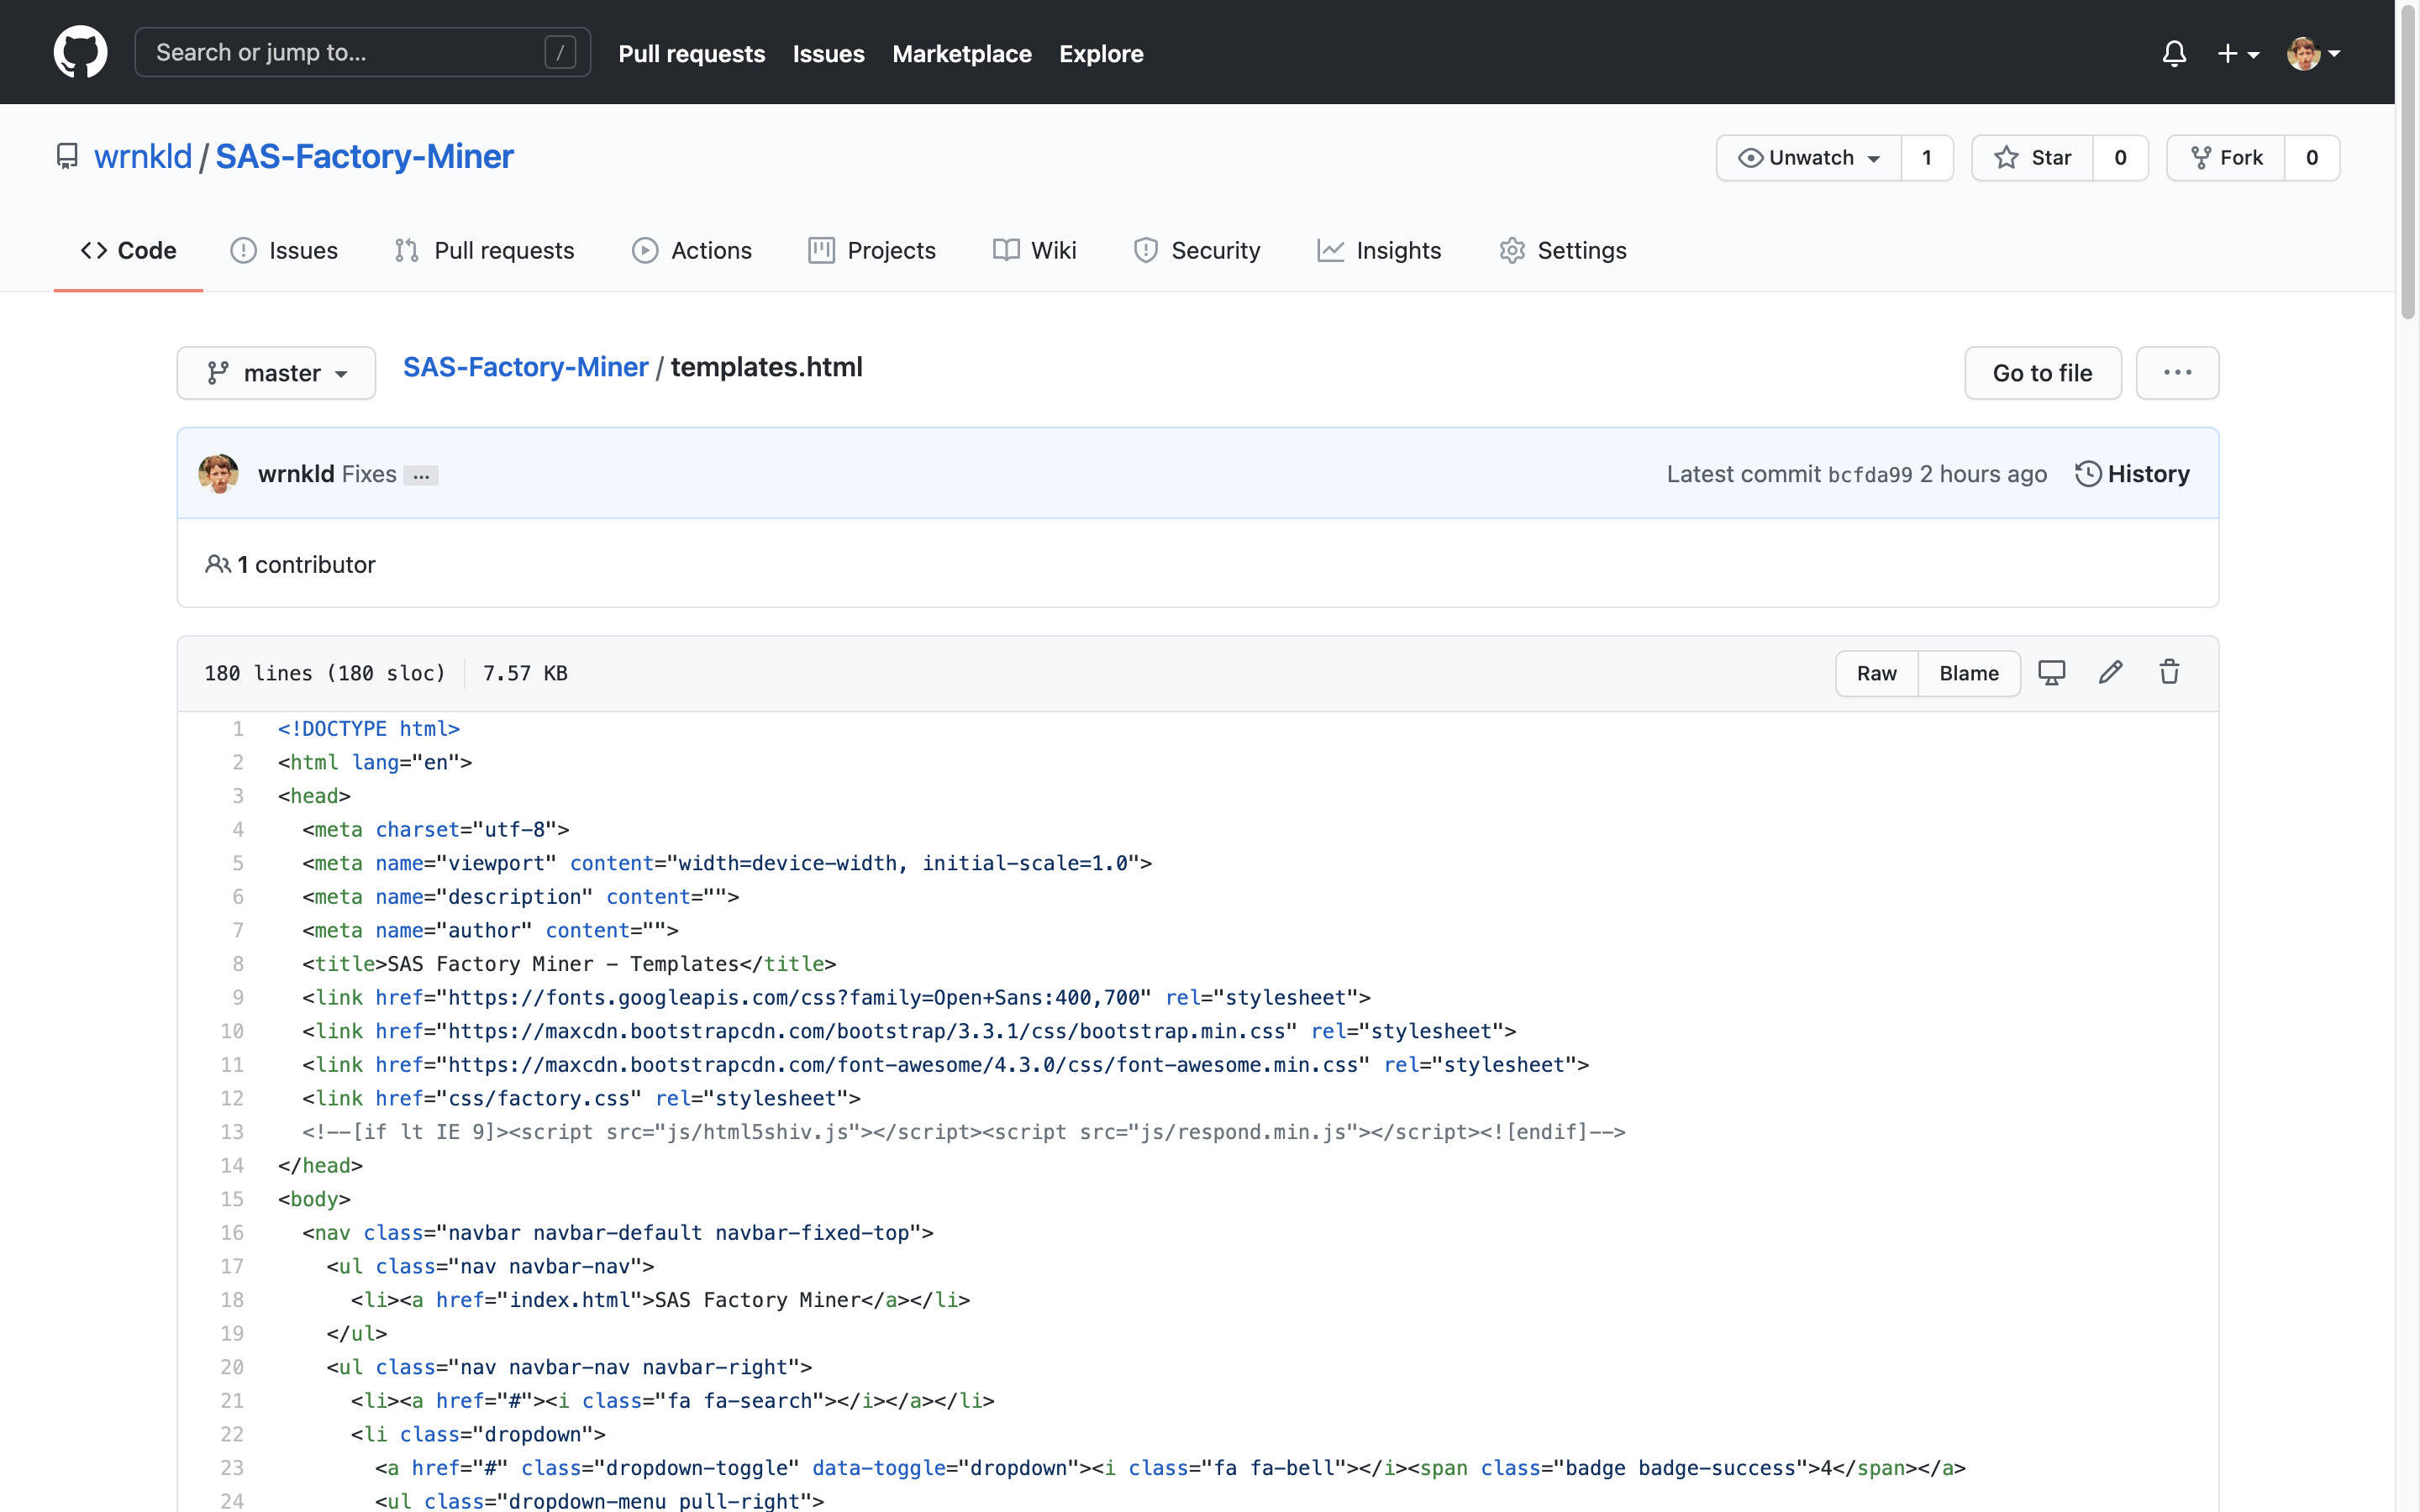Open commit bcfda99
2420x1512 pixels.
click(x=1869, y=475)
